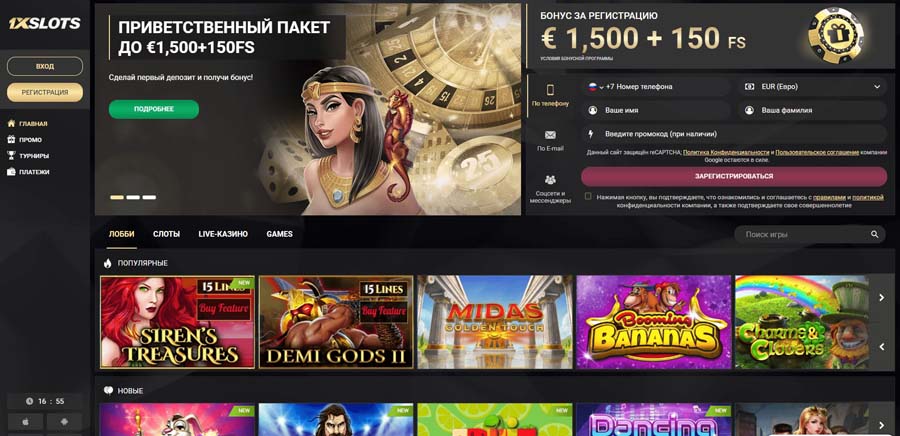Select the phone registration icon

(x=550, y=90)
